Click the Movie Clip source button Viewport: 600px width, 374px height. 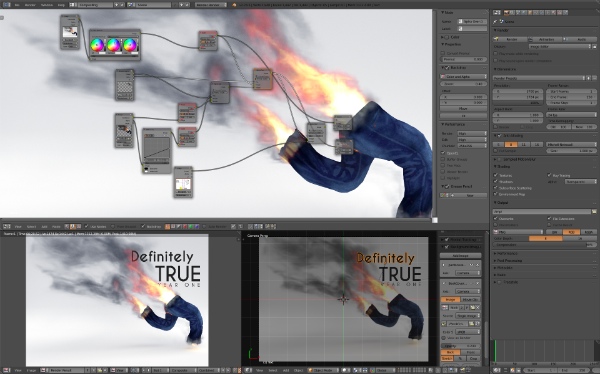470,299
